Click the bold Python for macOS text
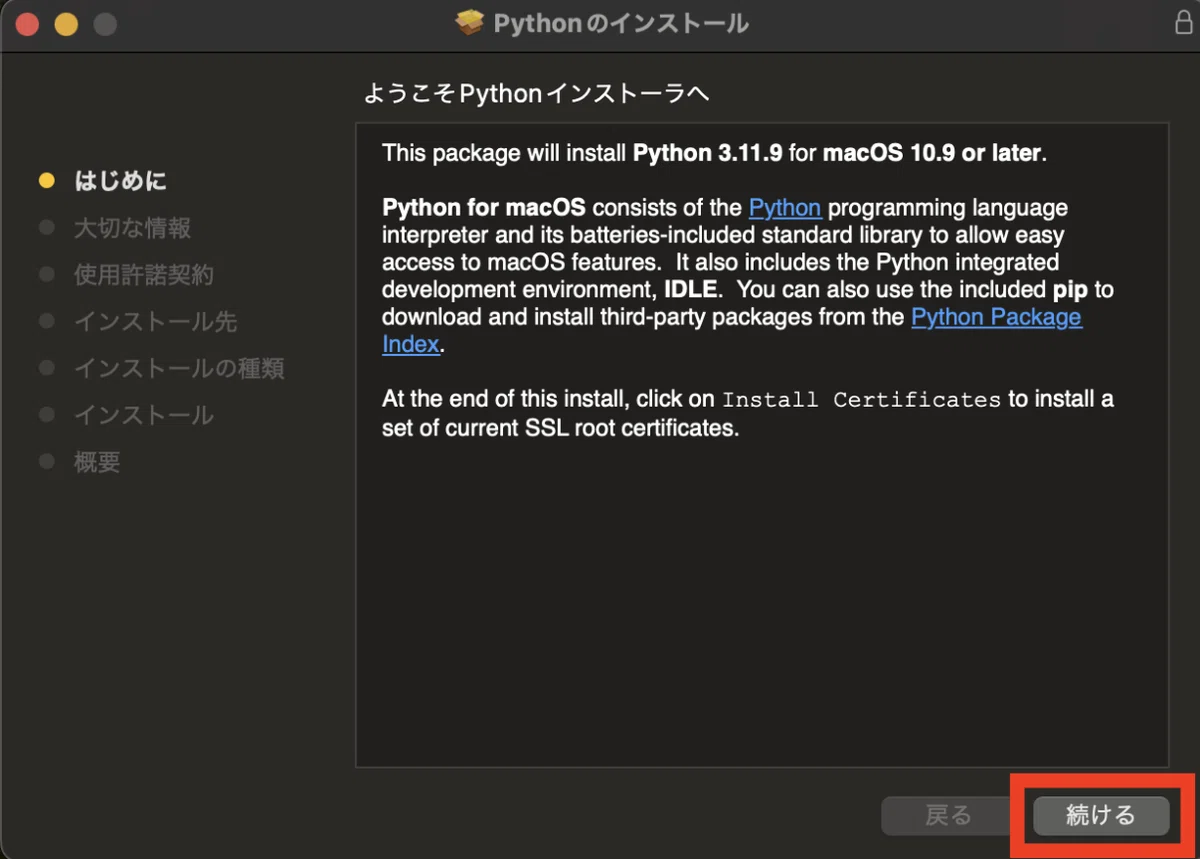Screen dimensions: 1200x859 coord(484,208)
